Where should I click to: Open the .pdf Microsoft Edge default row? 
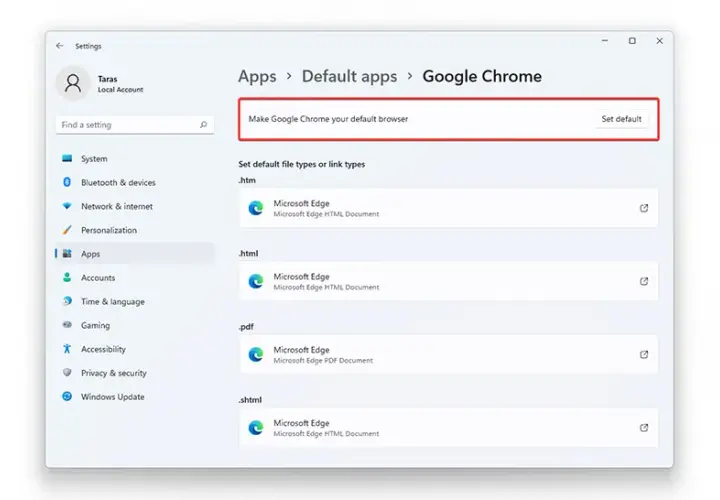tap(449, 354)
